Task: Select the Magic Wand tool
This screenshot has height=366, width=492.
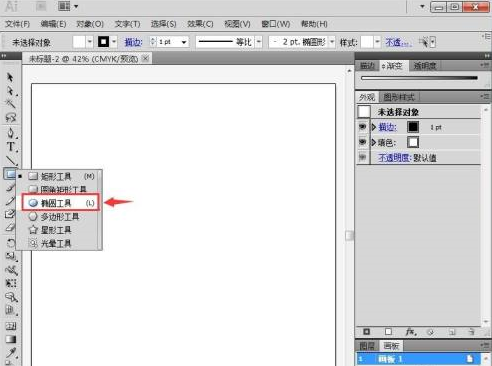Action: click(10, 104)
